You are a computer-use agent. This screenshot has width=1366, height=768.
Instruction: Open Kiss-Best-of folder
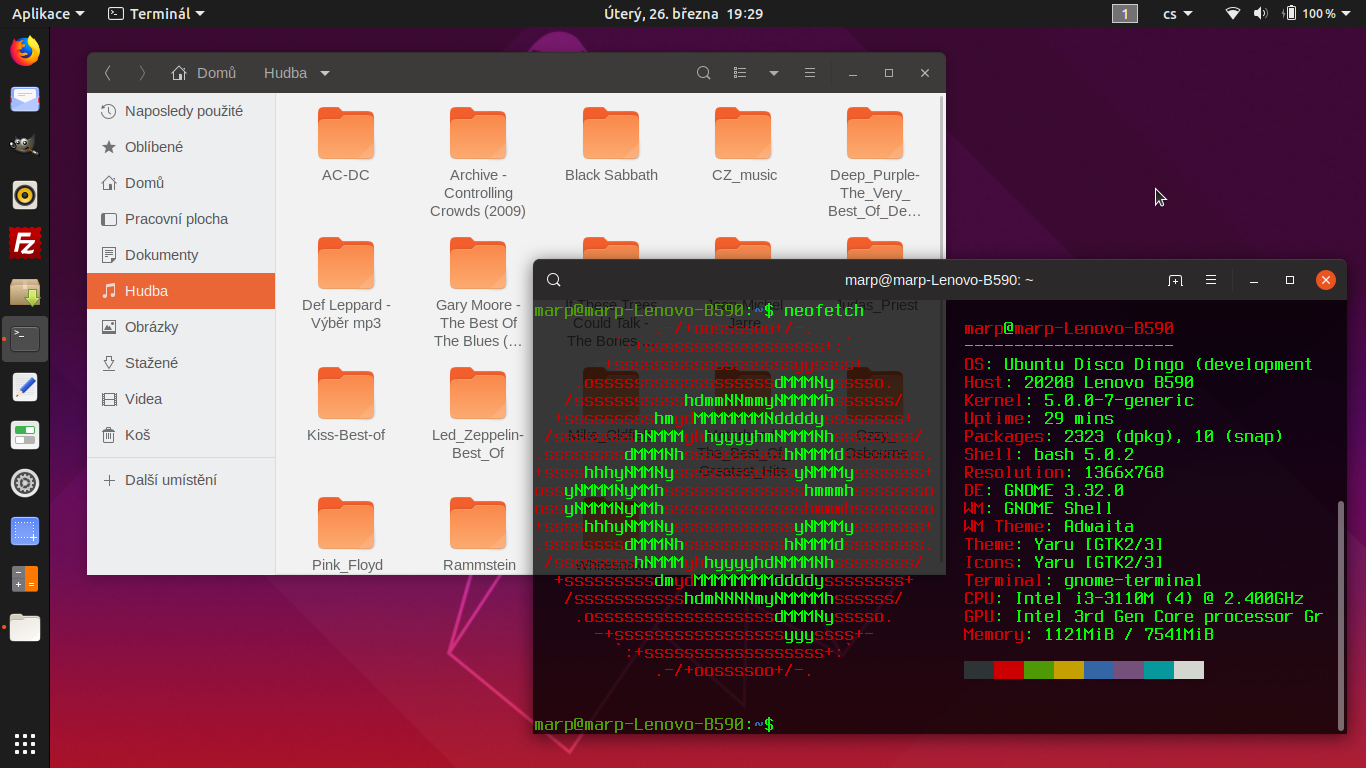(346, 405)
